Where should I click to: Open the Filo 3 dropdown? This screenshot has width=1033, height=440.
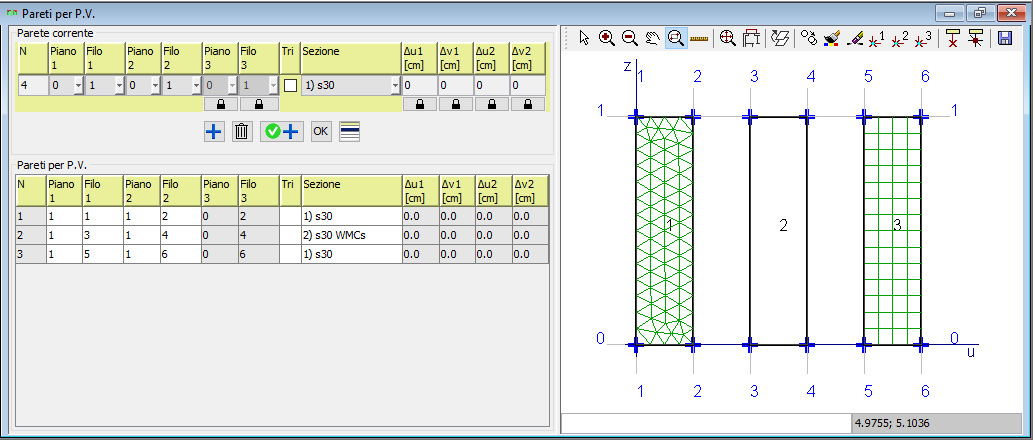[x=272, y=86]
